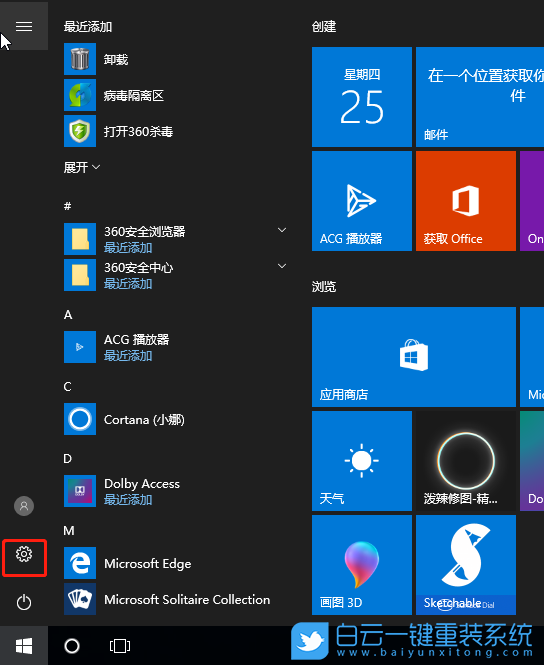This screenshot has width=544, height=665.
Task: Open the 泼辣修图 photo editor tile
Action: [x=466, y=461]
